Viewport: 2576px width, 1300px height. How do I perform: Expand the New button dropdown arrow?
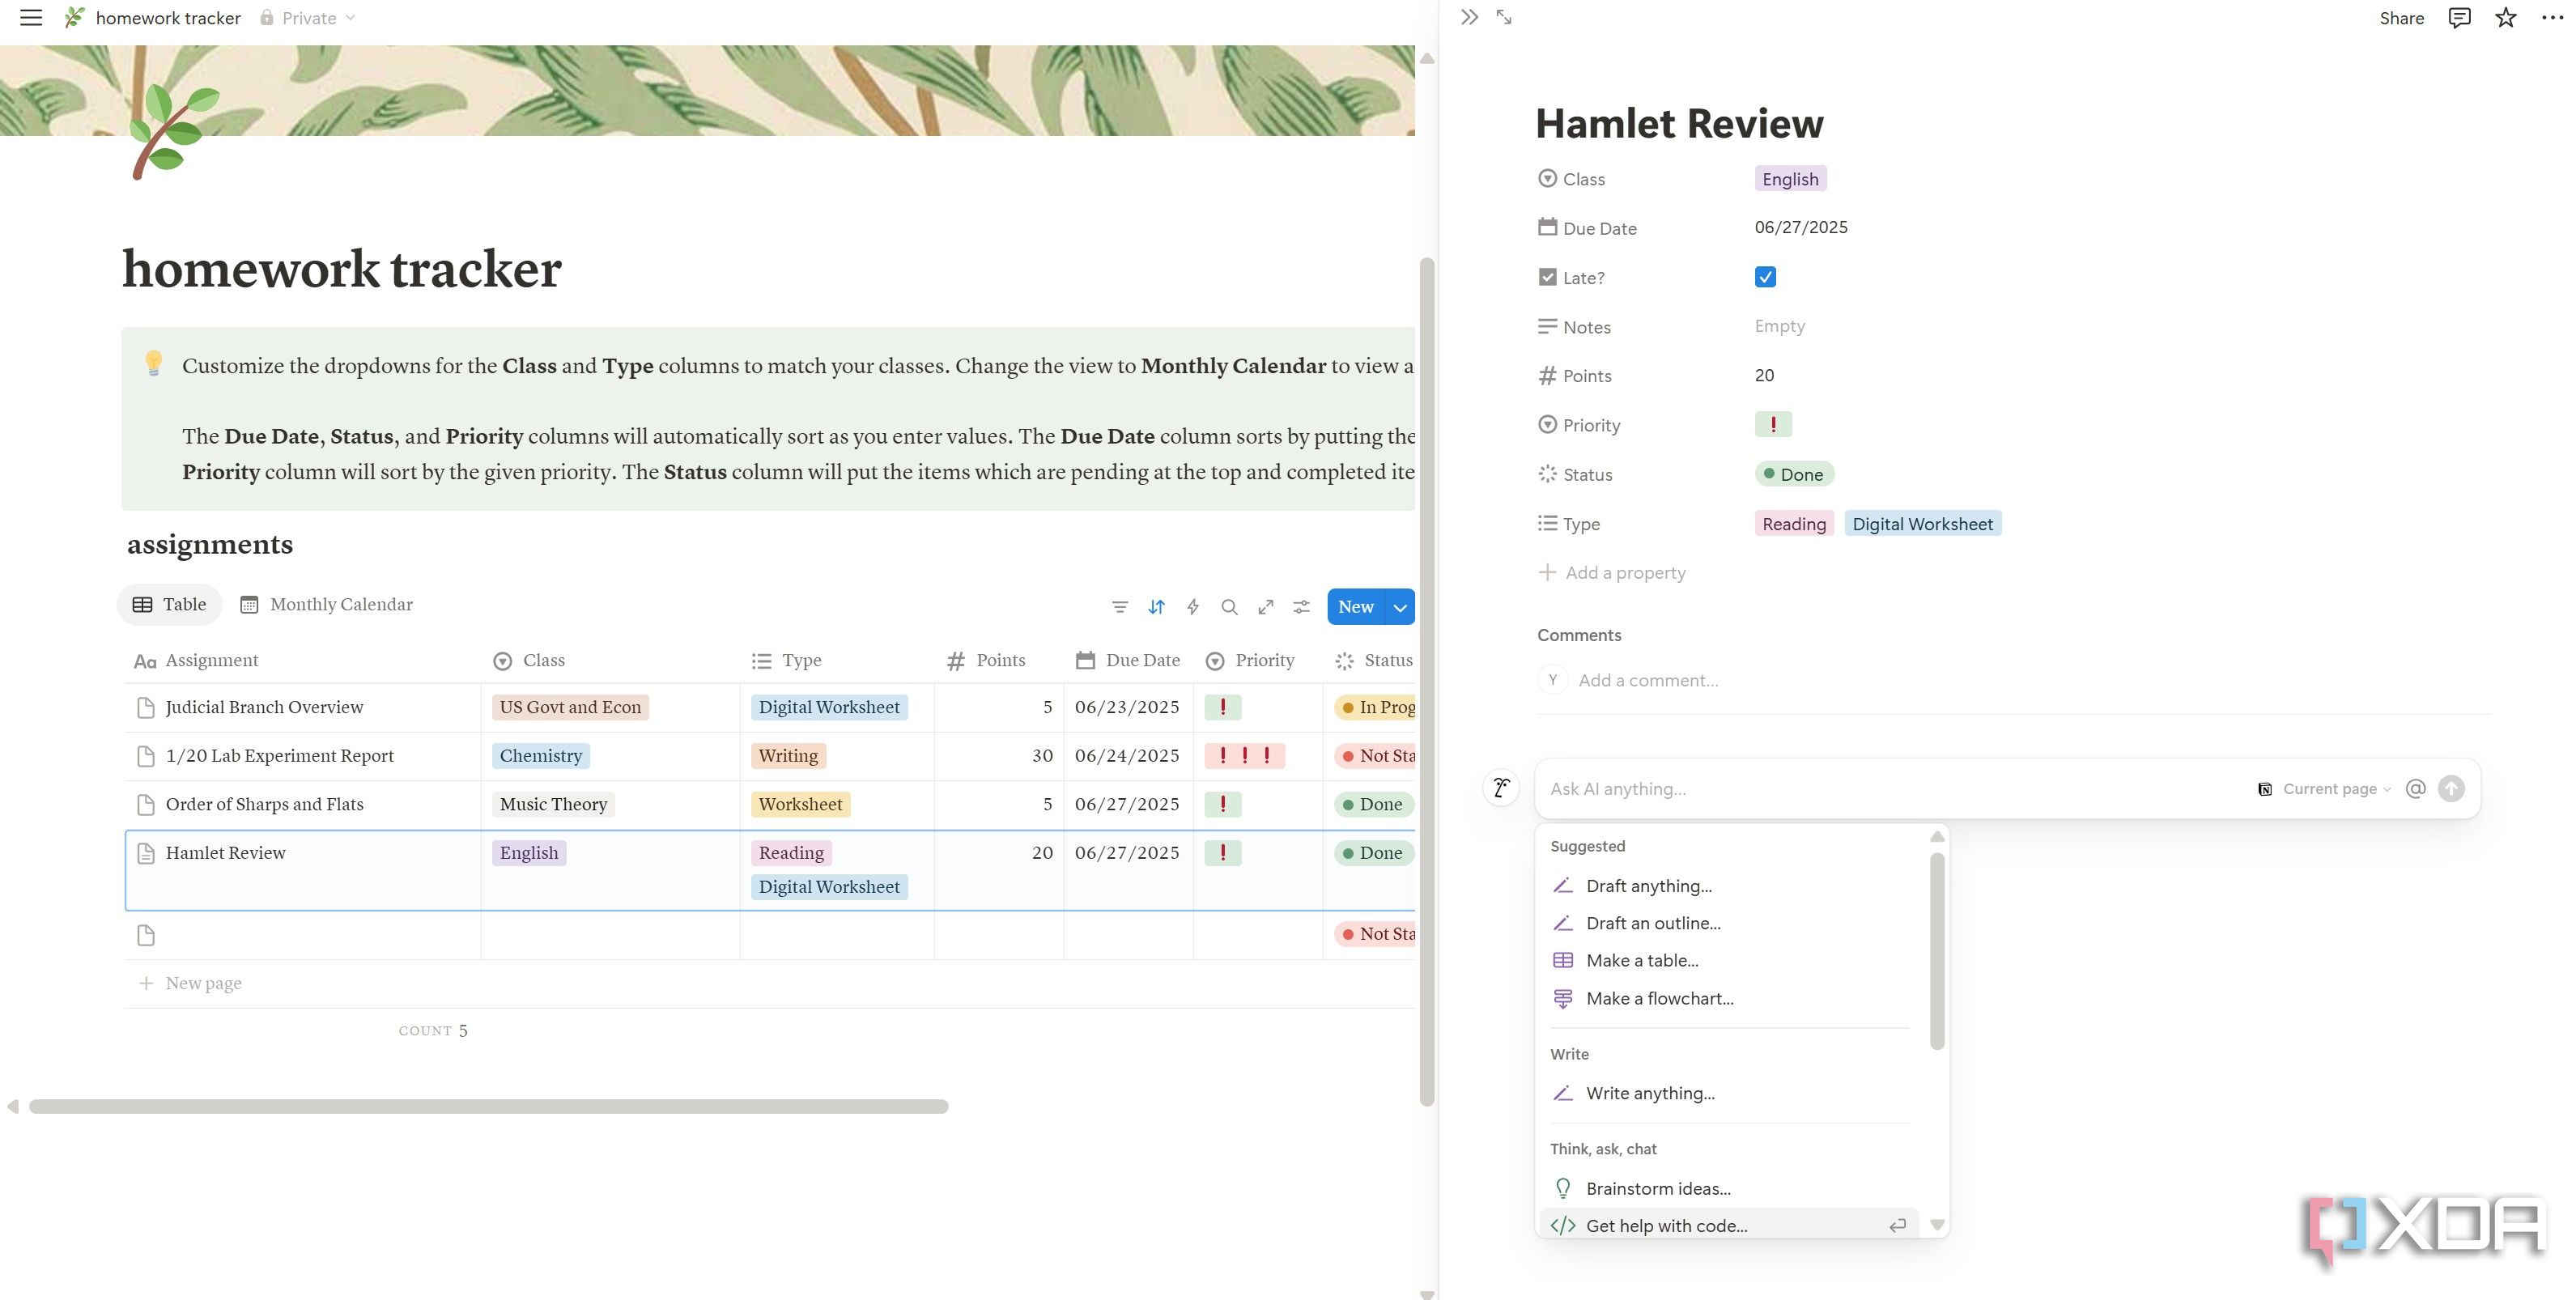1400,607
